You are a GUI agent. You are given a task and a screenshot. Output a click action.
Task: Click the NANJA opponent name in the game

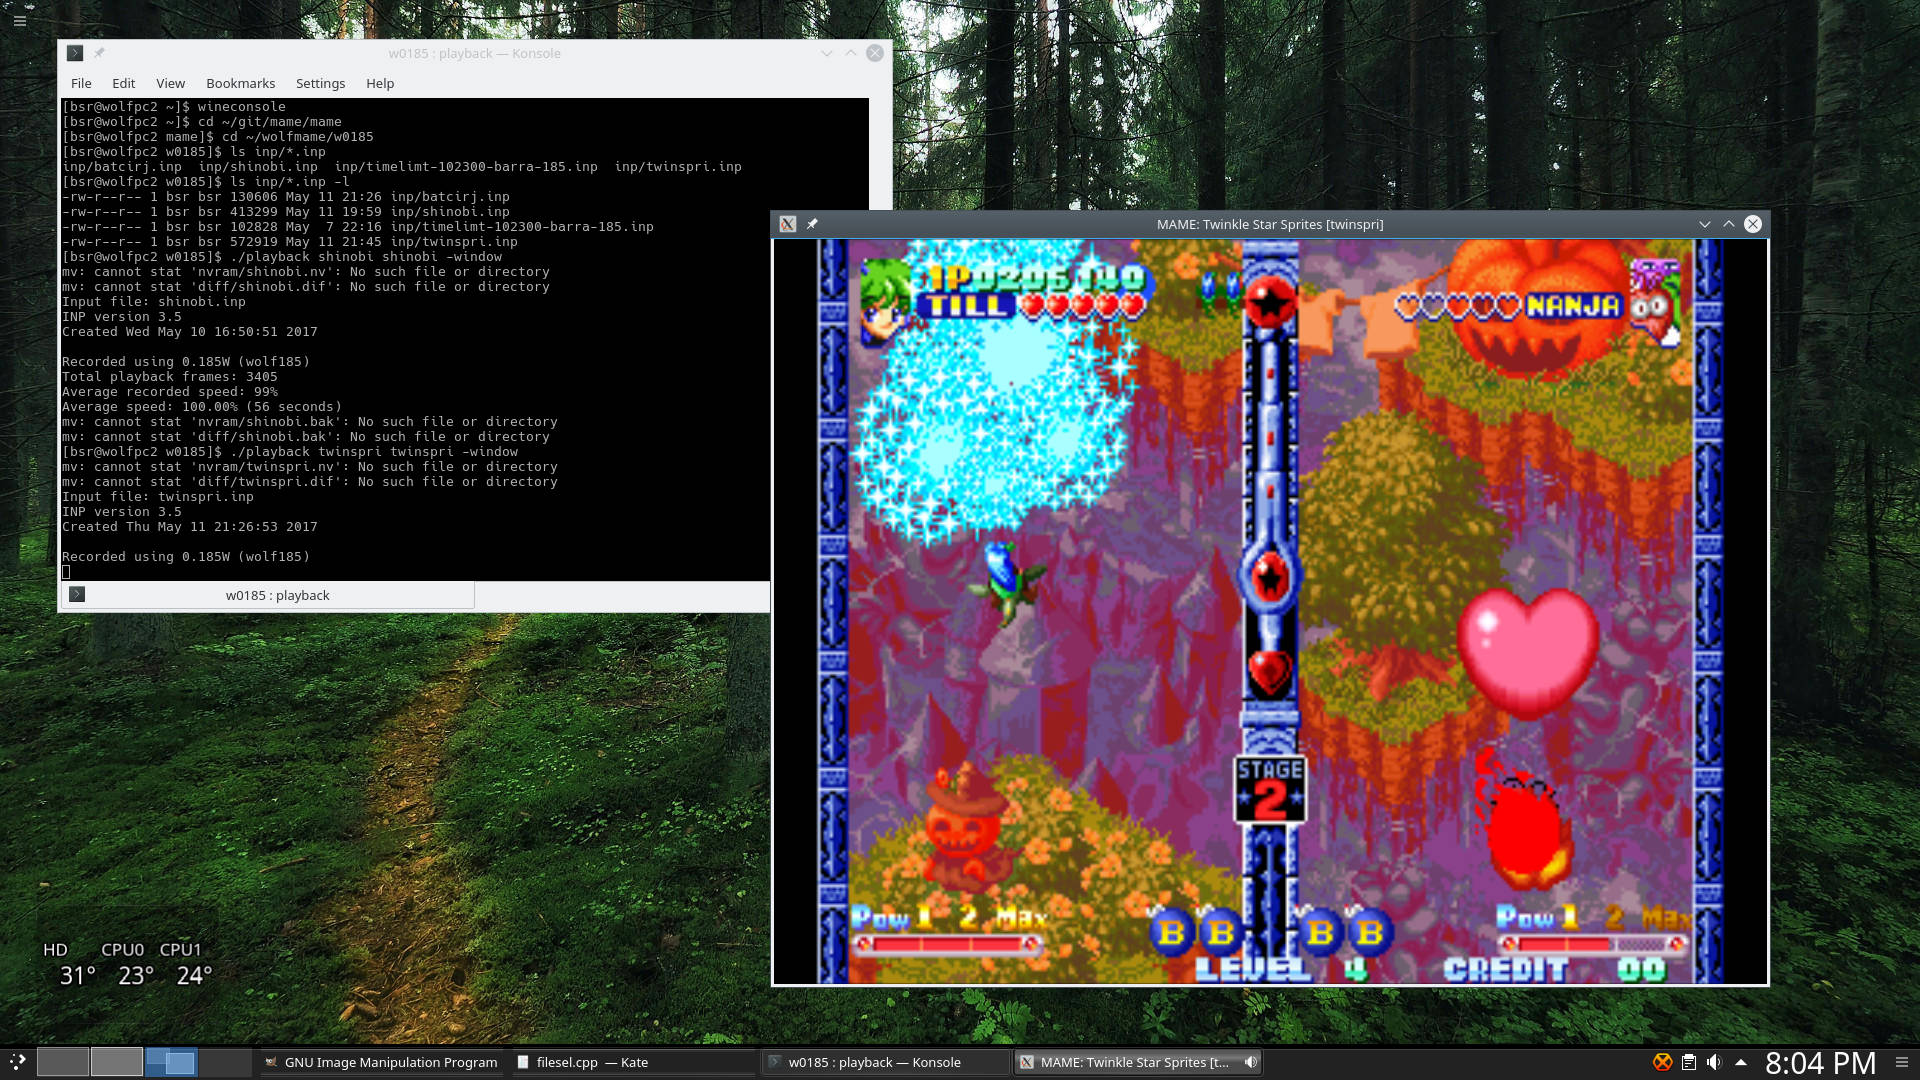click(x=1573, y=305)
